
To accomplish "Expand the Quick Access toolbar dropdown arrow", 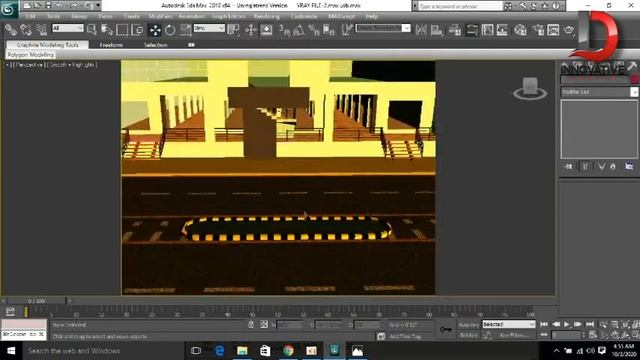I will point(98,5).
